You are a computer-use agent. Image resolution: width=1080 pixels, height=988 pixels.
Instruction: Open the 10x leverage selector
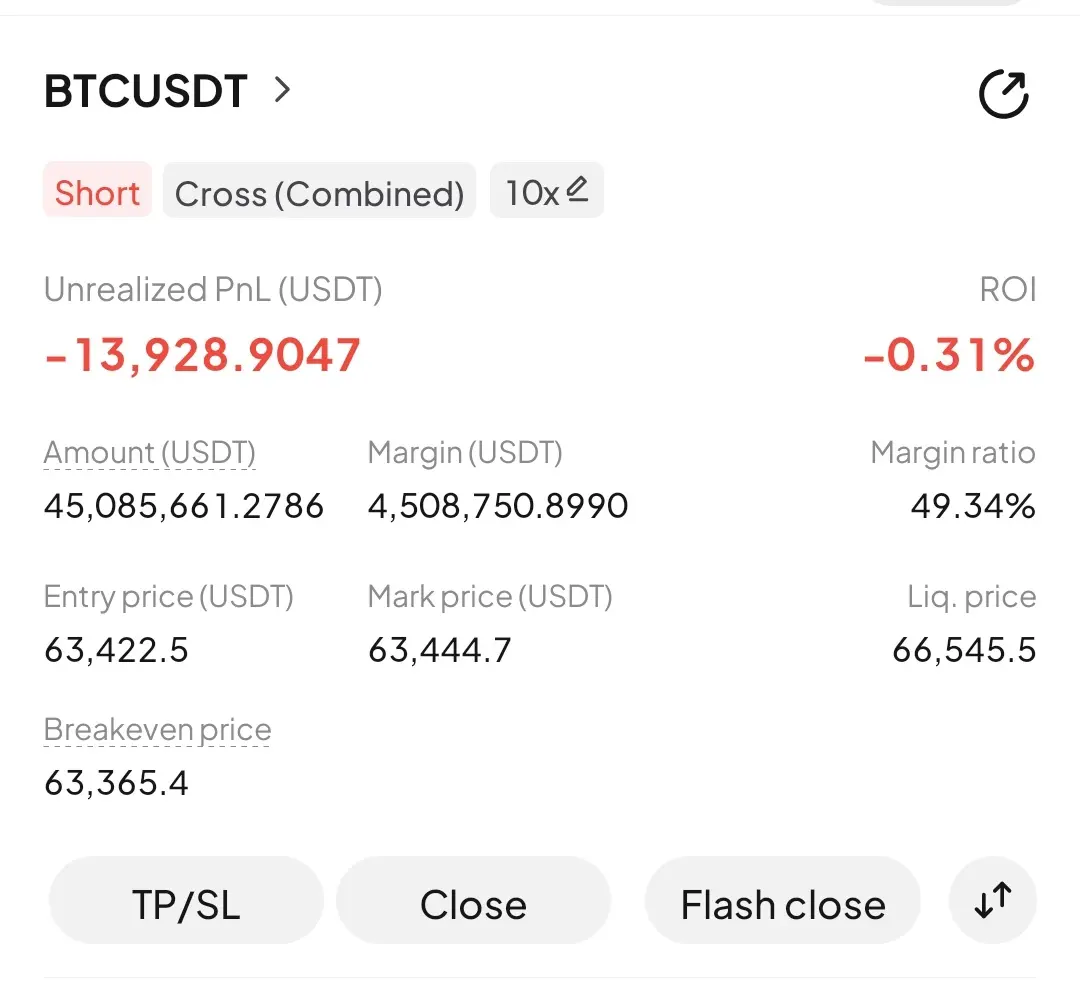point(547,190)
